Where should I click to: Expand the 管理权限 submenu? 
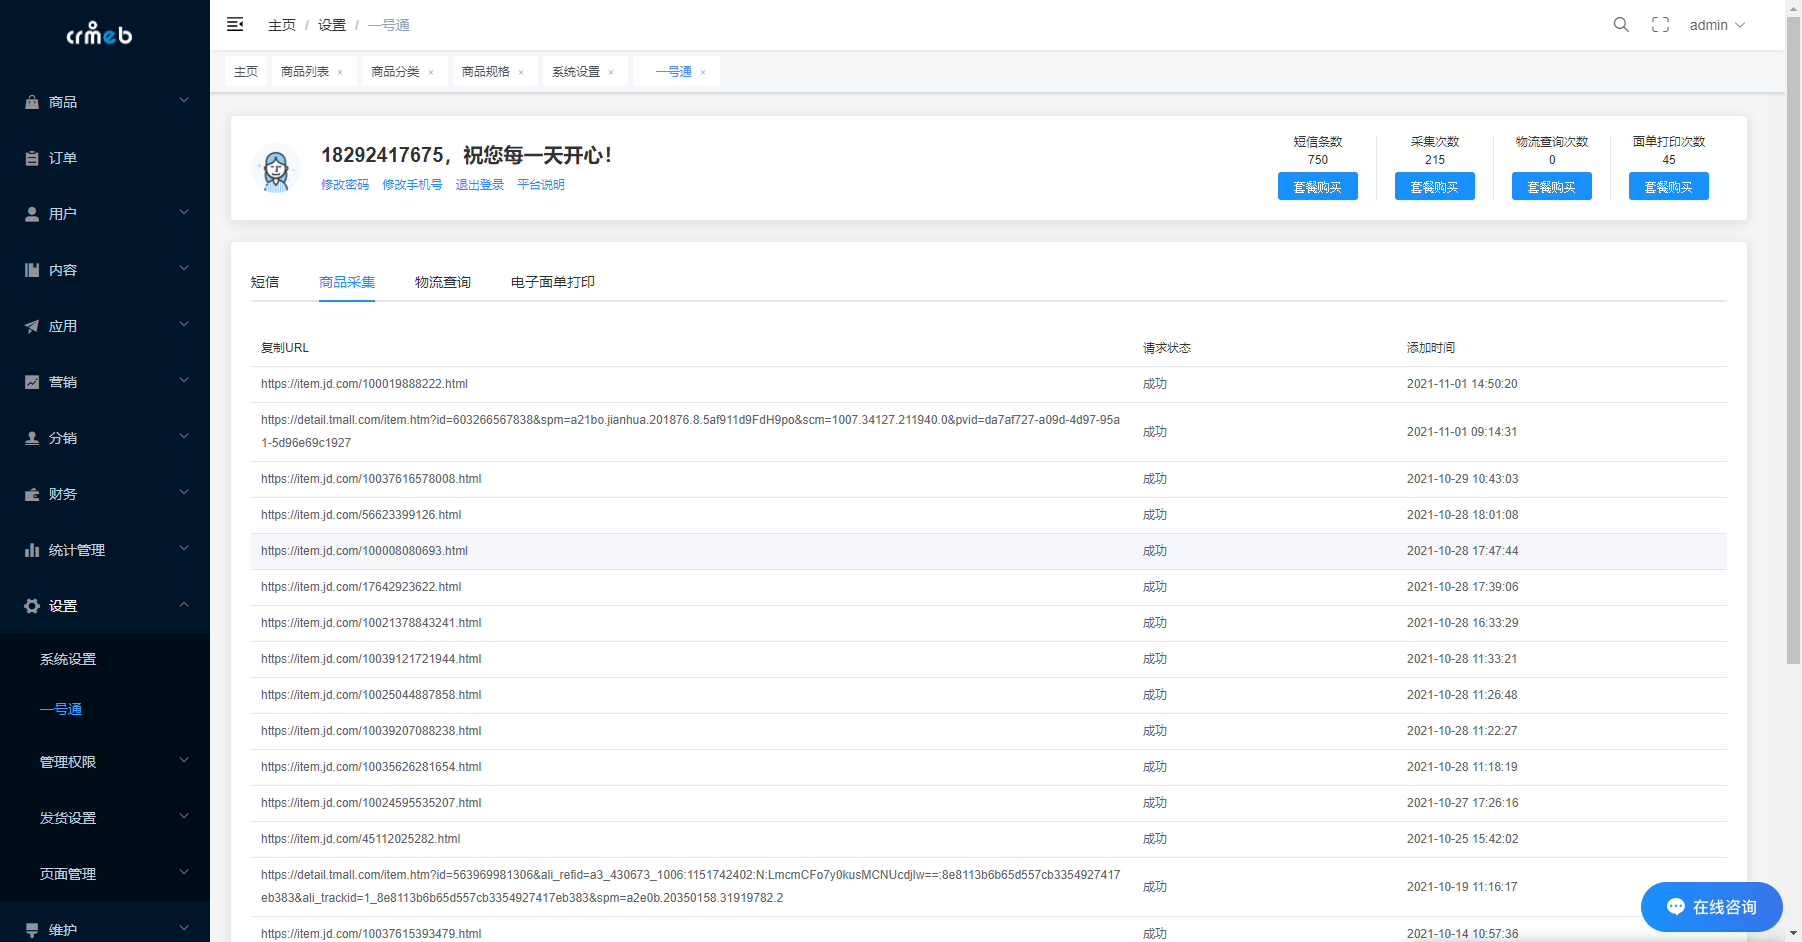point(105,762)
